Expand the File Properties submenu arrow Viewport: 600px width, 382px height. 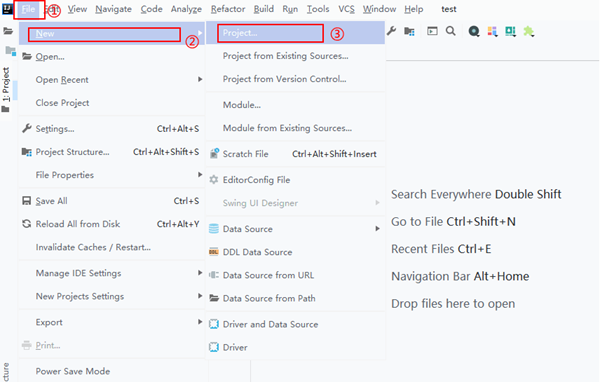click(200, 175)
